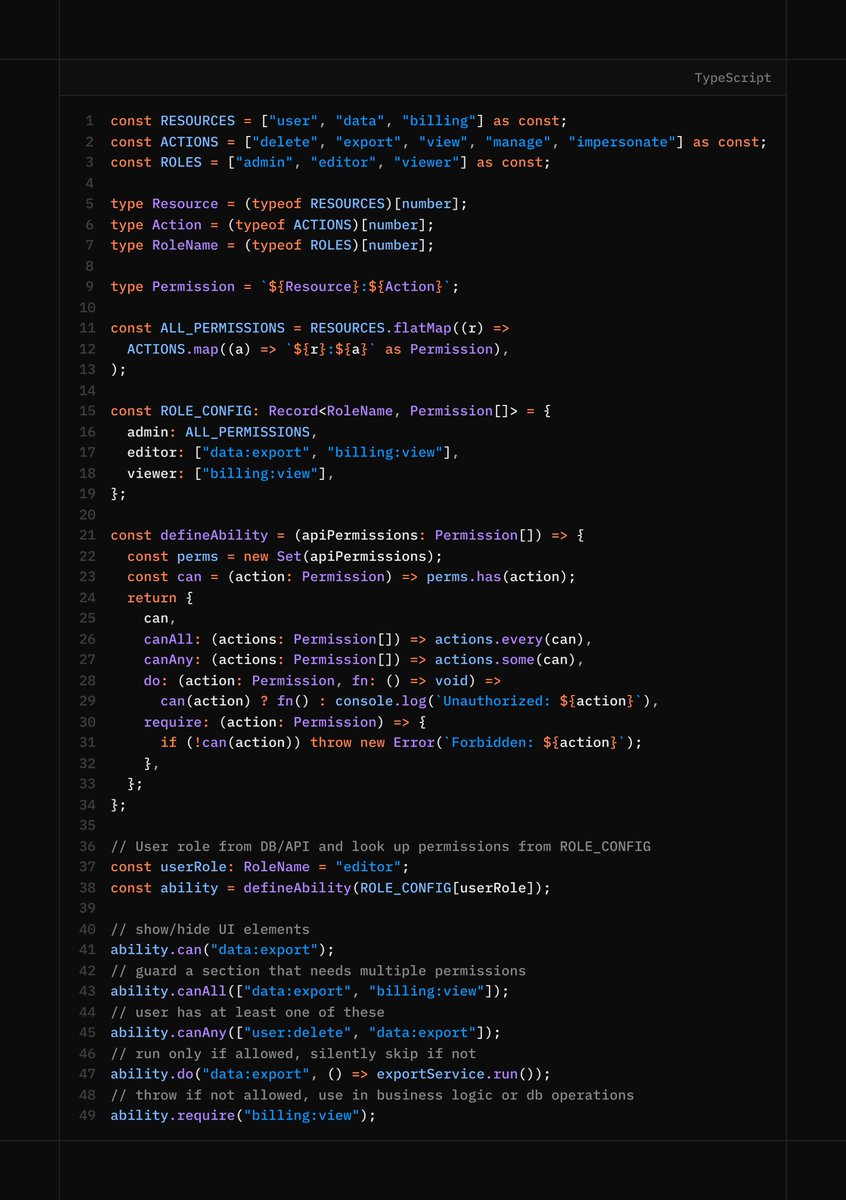
Task: Click the require property on line 30
Action: pyautogui.click(x=173, y=722)
